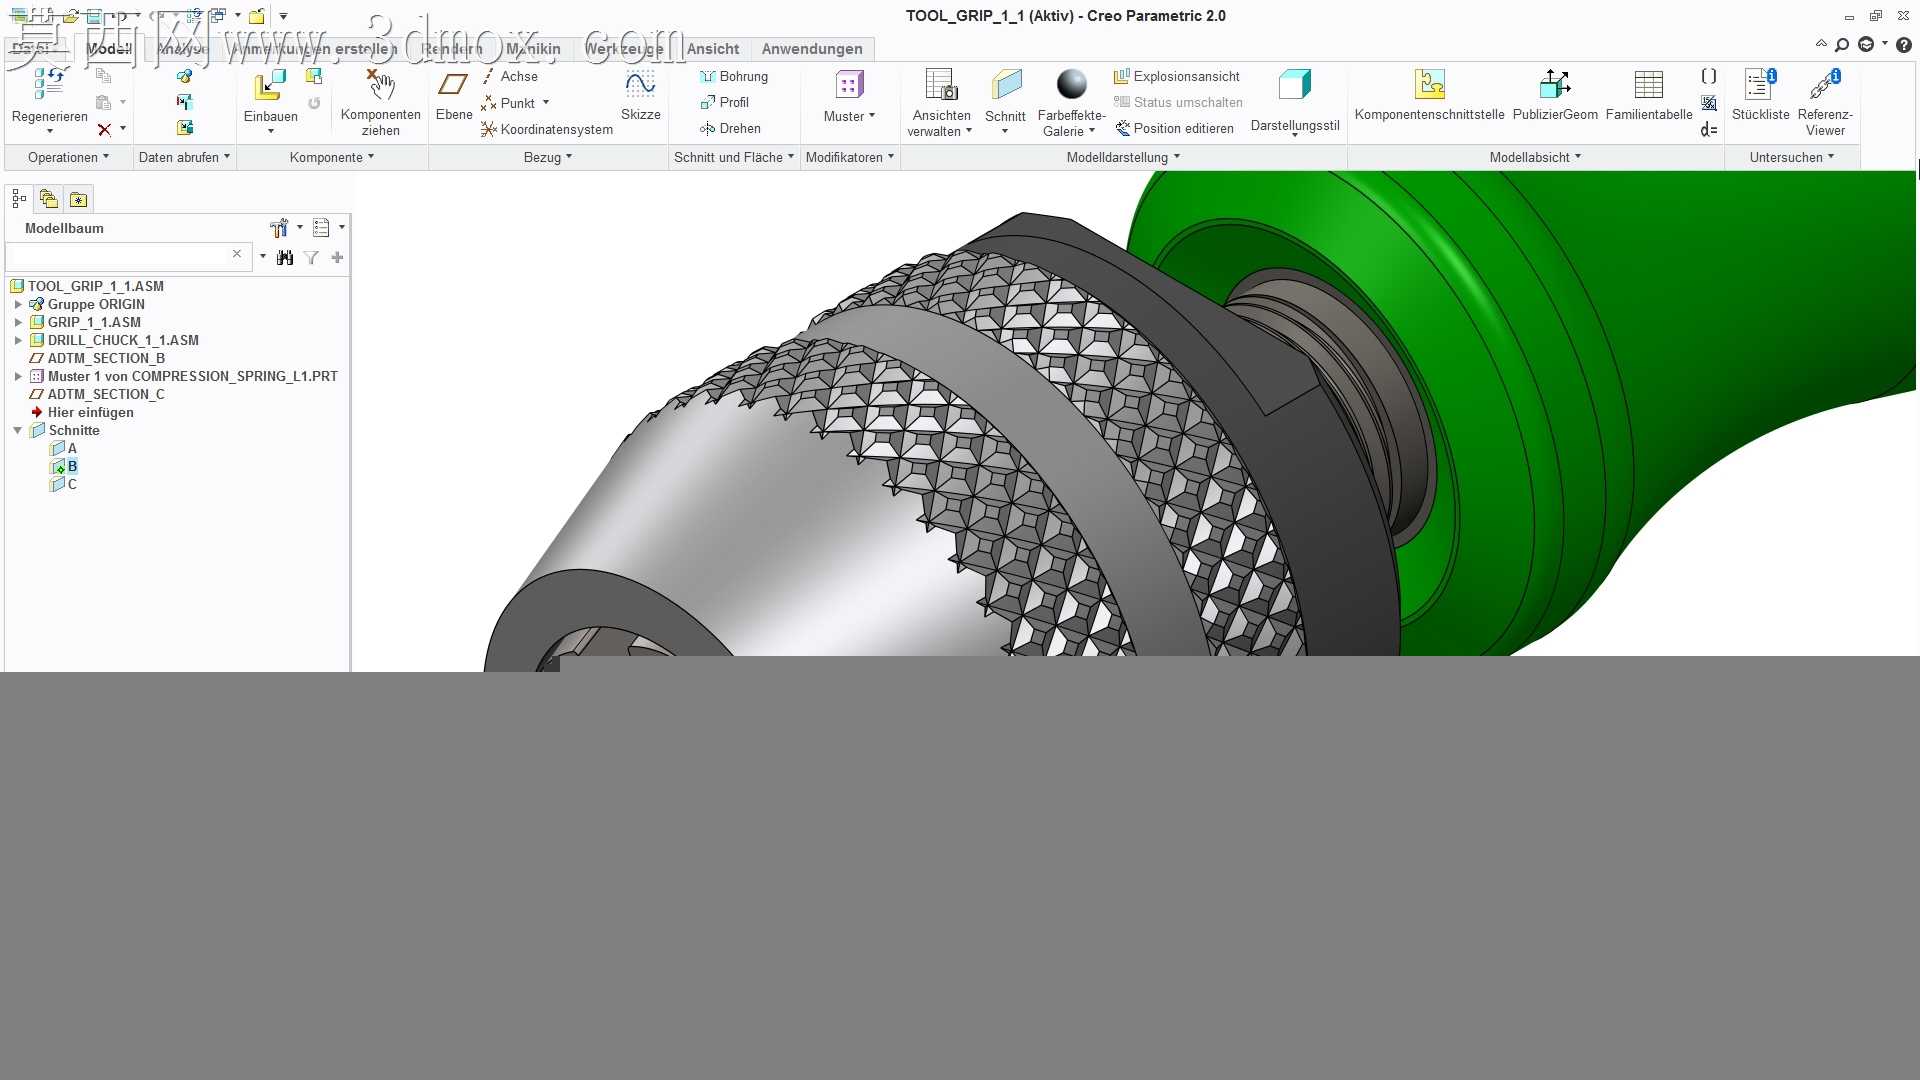Click the Regenerieren icon

point(49,84)
